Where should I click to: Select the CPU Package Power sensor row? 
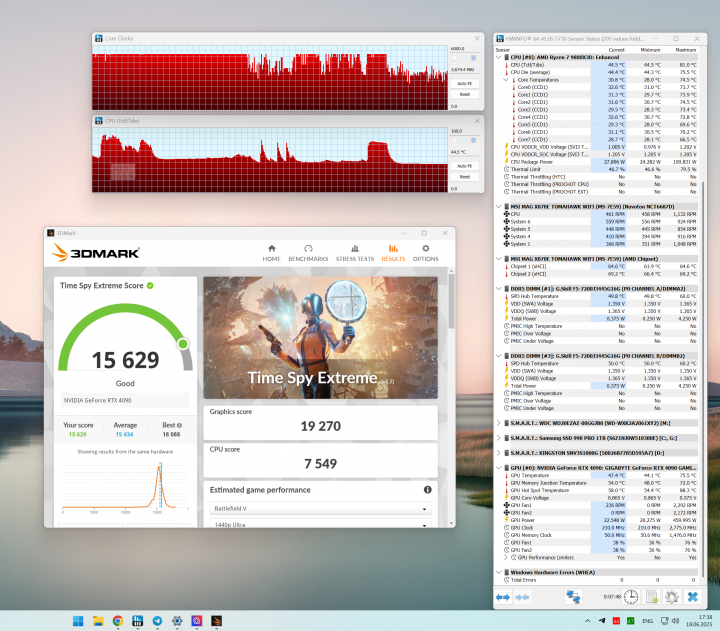pyautogui.click(x=601, y=162)
